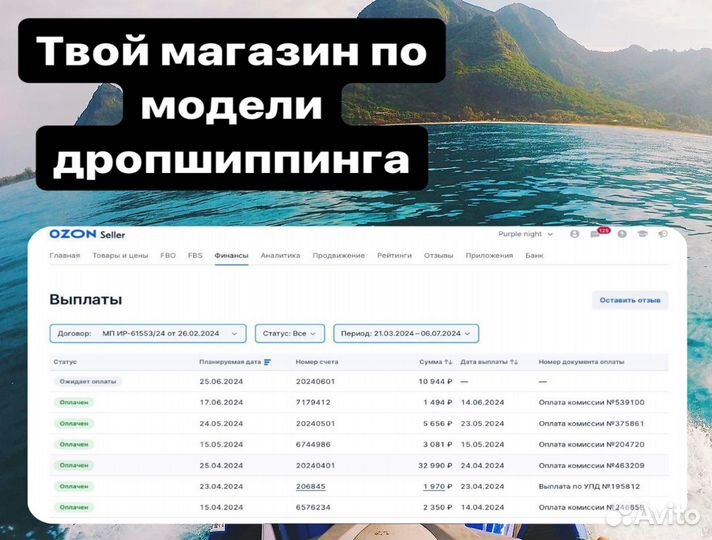Sort the Дата выплаты column arrows

(514, 362)
